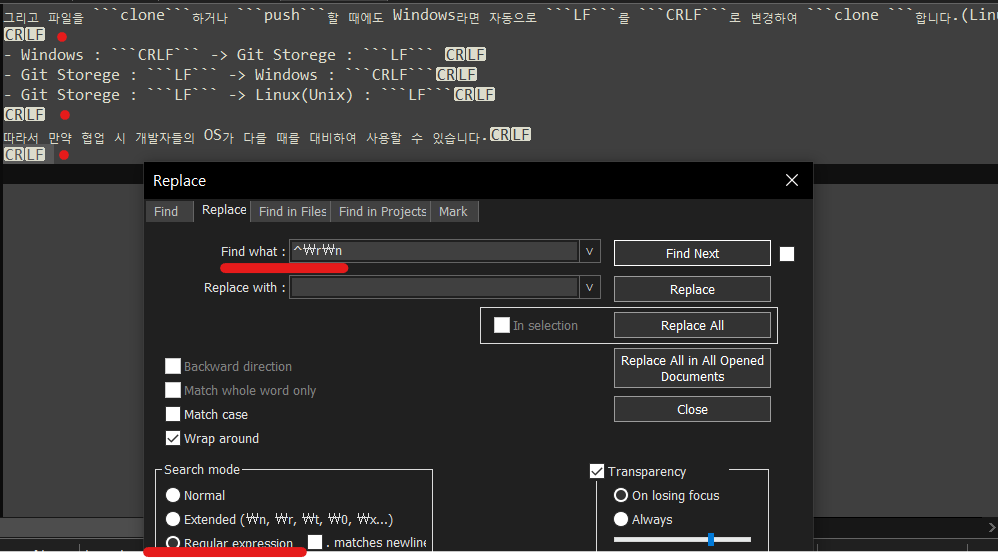This screenshot has width=998, height=558.
Task: Select Always transparency option
Action: pos(621,519)
